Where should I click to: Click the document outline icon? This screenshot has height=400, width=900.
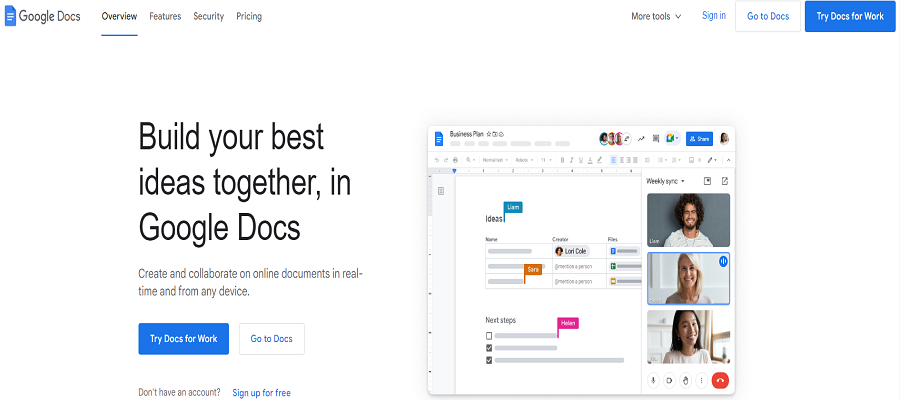coord(441,191)
